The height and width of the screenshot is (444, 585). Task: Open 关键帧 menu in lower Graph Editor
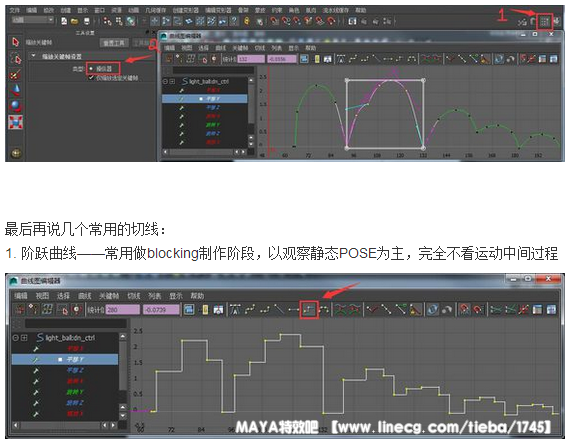tap(109, 296)
